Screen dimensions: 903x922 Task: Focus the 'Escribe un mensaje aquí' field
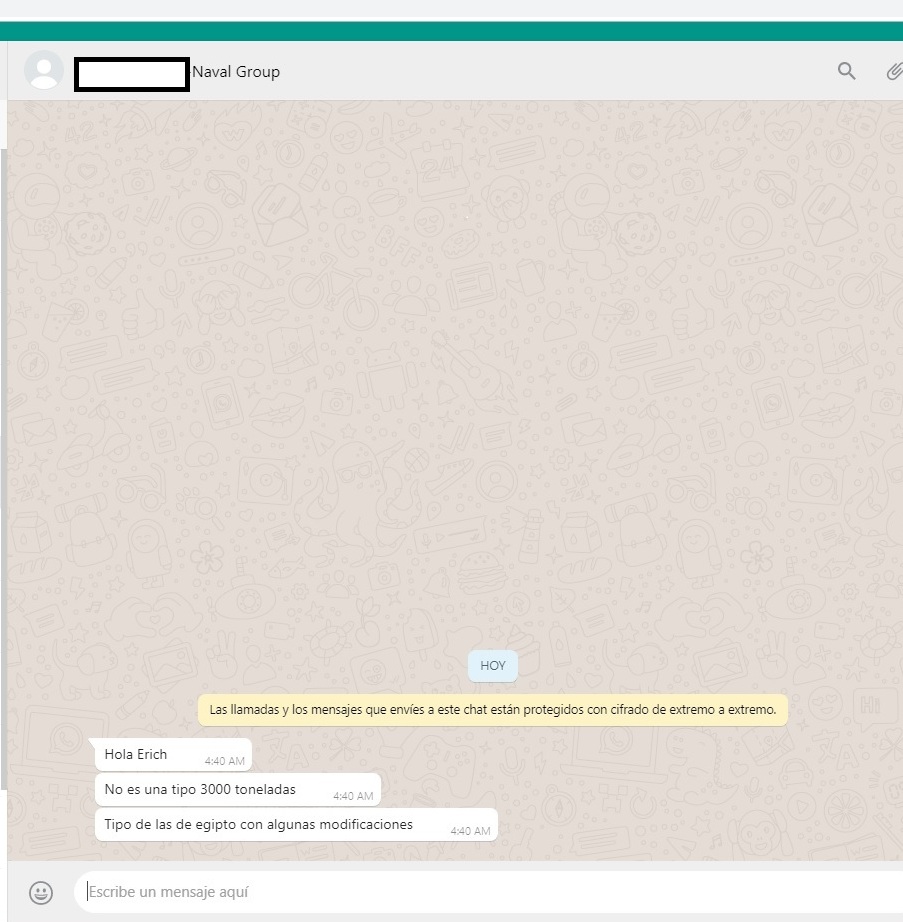point(489,892)
